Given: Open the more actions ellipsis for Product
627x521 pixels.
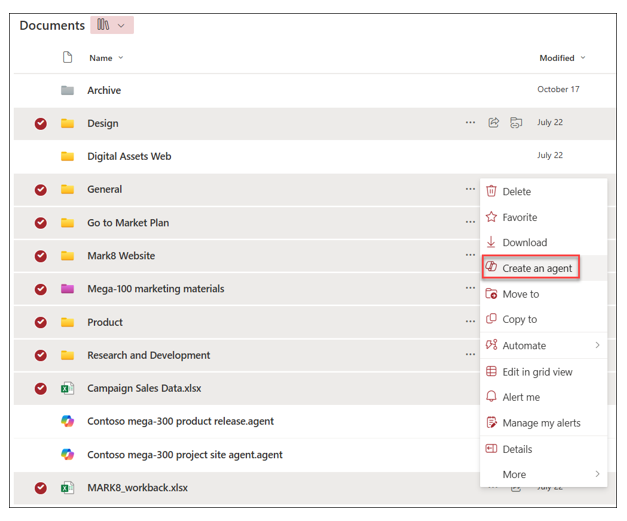Looking at the screenshot, I should [470, 321].
